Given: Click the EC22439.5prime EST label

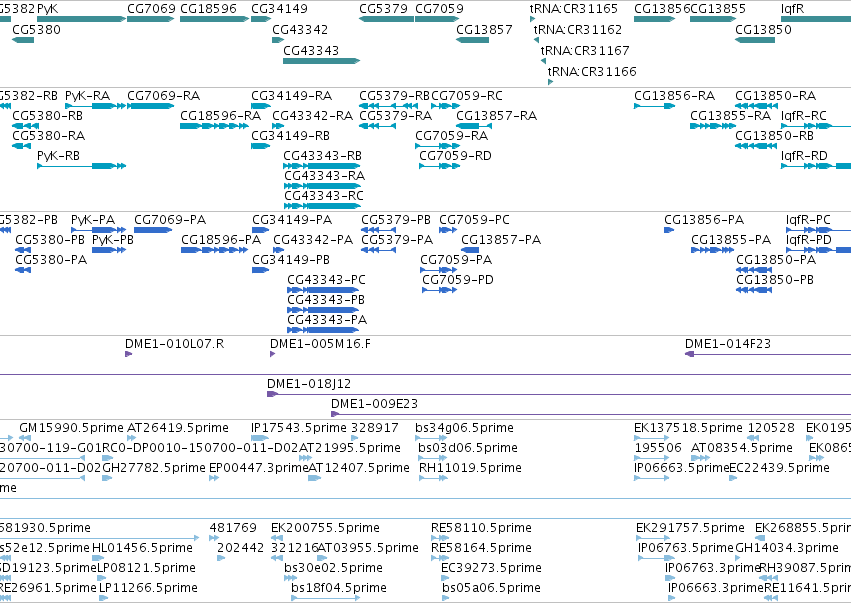Looking at the screenshot, I should [779, 468].
